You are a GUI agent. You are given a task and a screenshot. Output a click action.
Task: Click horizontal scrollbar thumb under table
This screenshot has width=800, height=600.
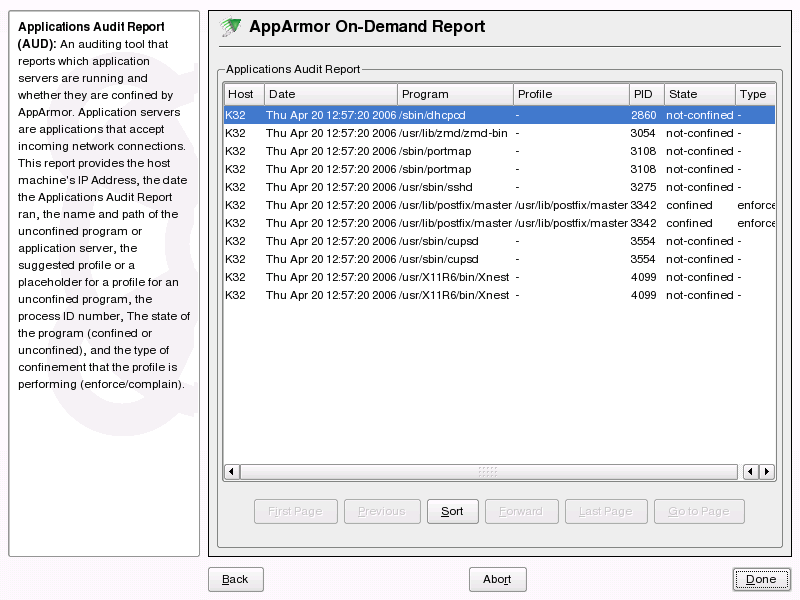488,471
